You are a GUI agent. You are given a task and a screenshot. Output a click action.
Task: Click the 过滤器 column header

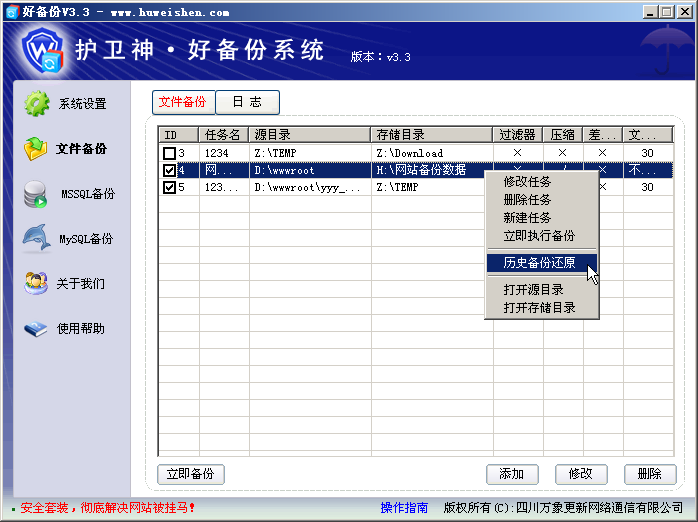(518, 135)
